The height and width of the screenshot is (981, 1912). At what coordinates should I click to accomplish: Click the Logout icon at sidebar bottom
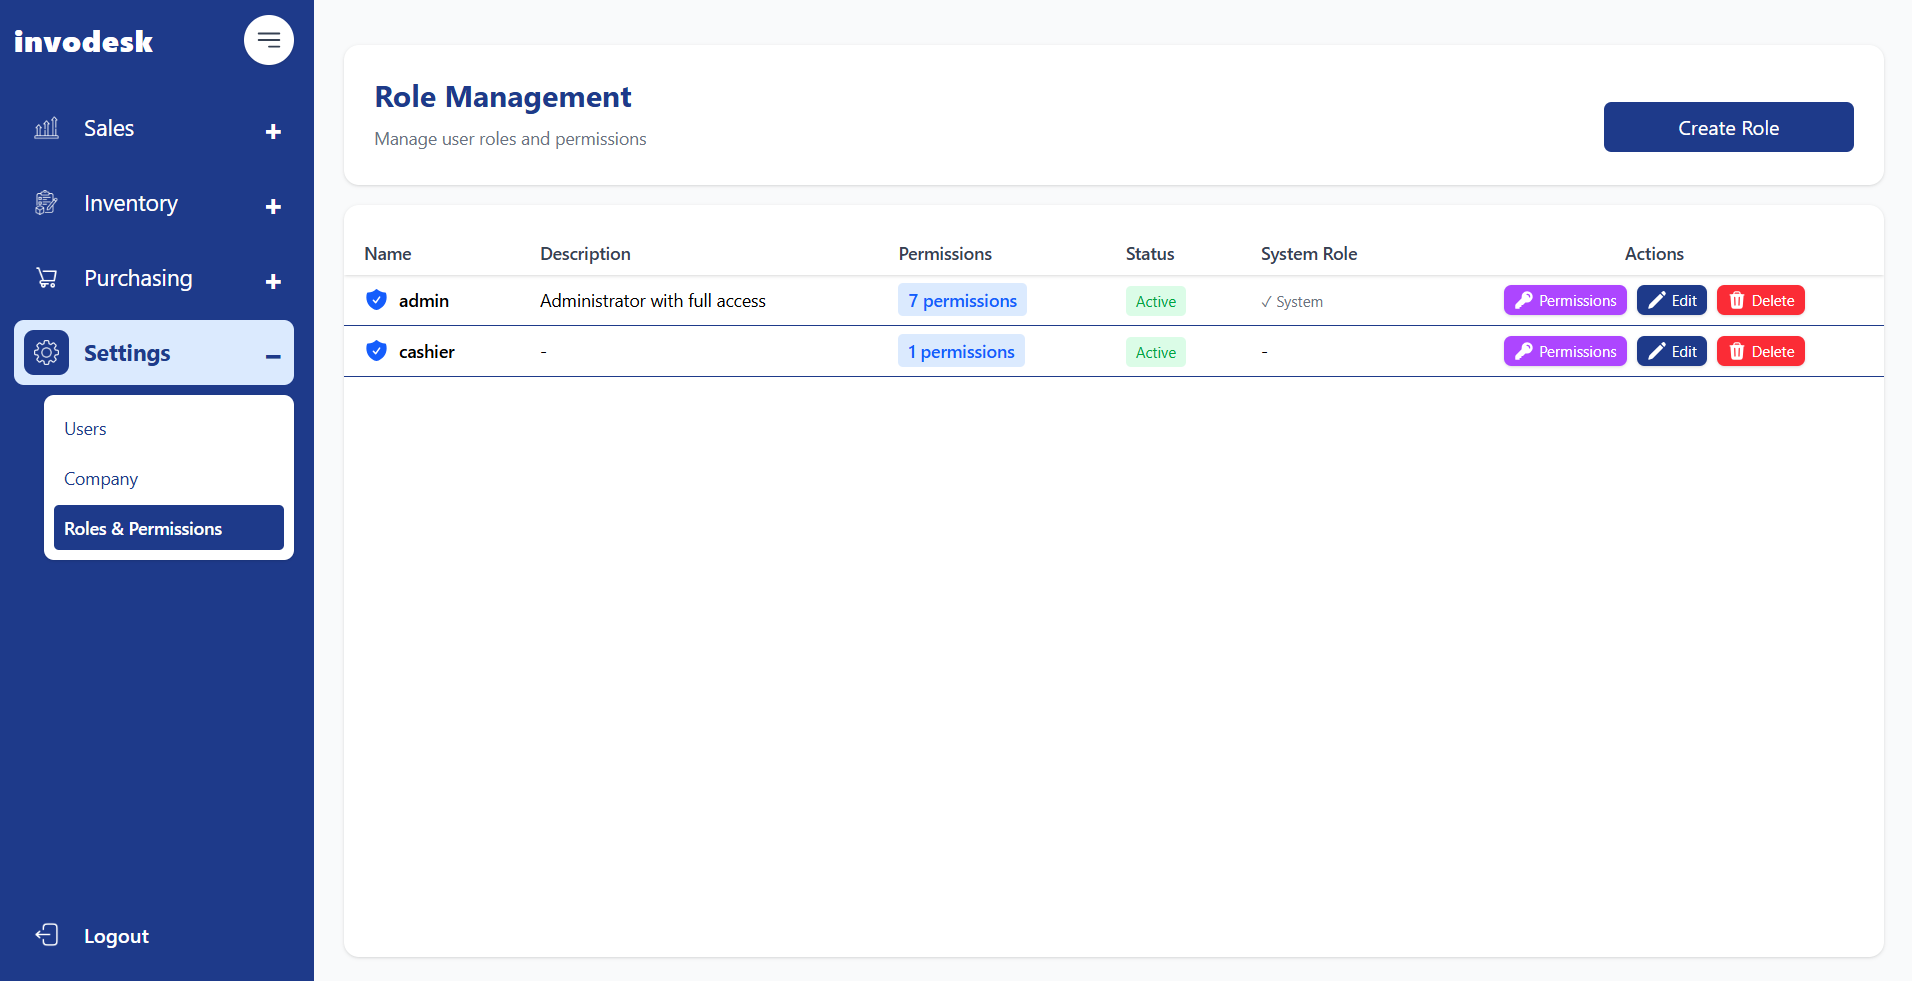point(47,934)
